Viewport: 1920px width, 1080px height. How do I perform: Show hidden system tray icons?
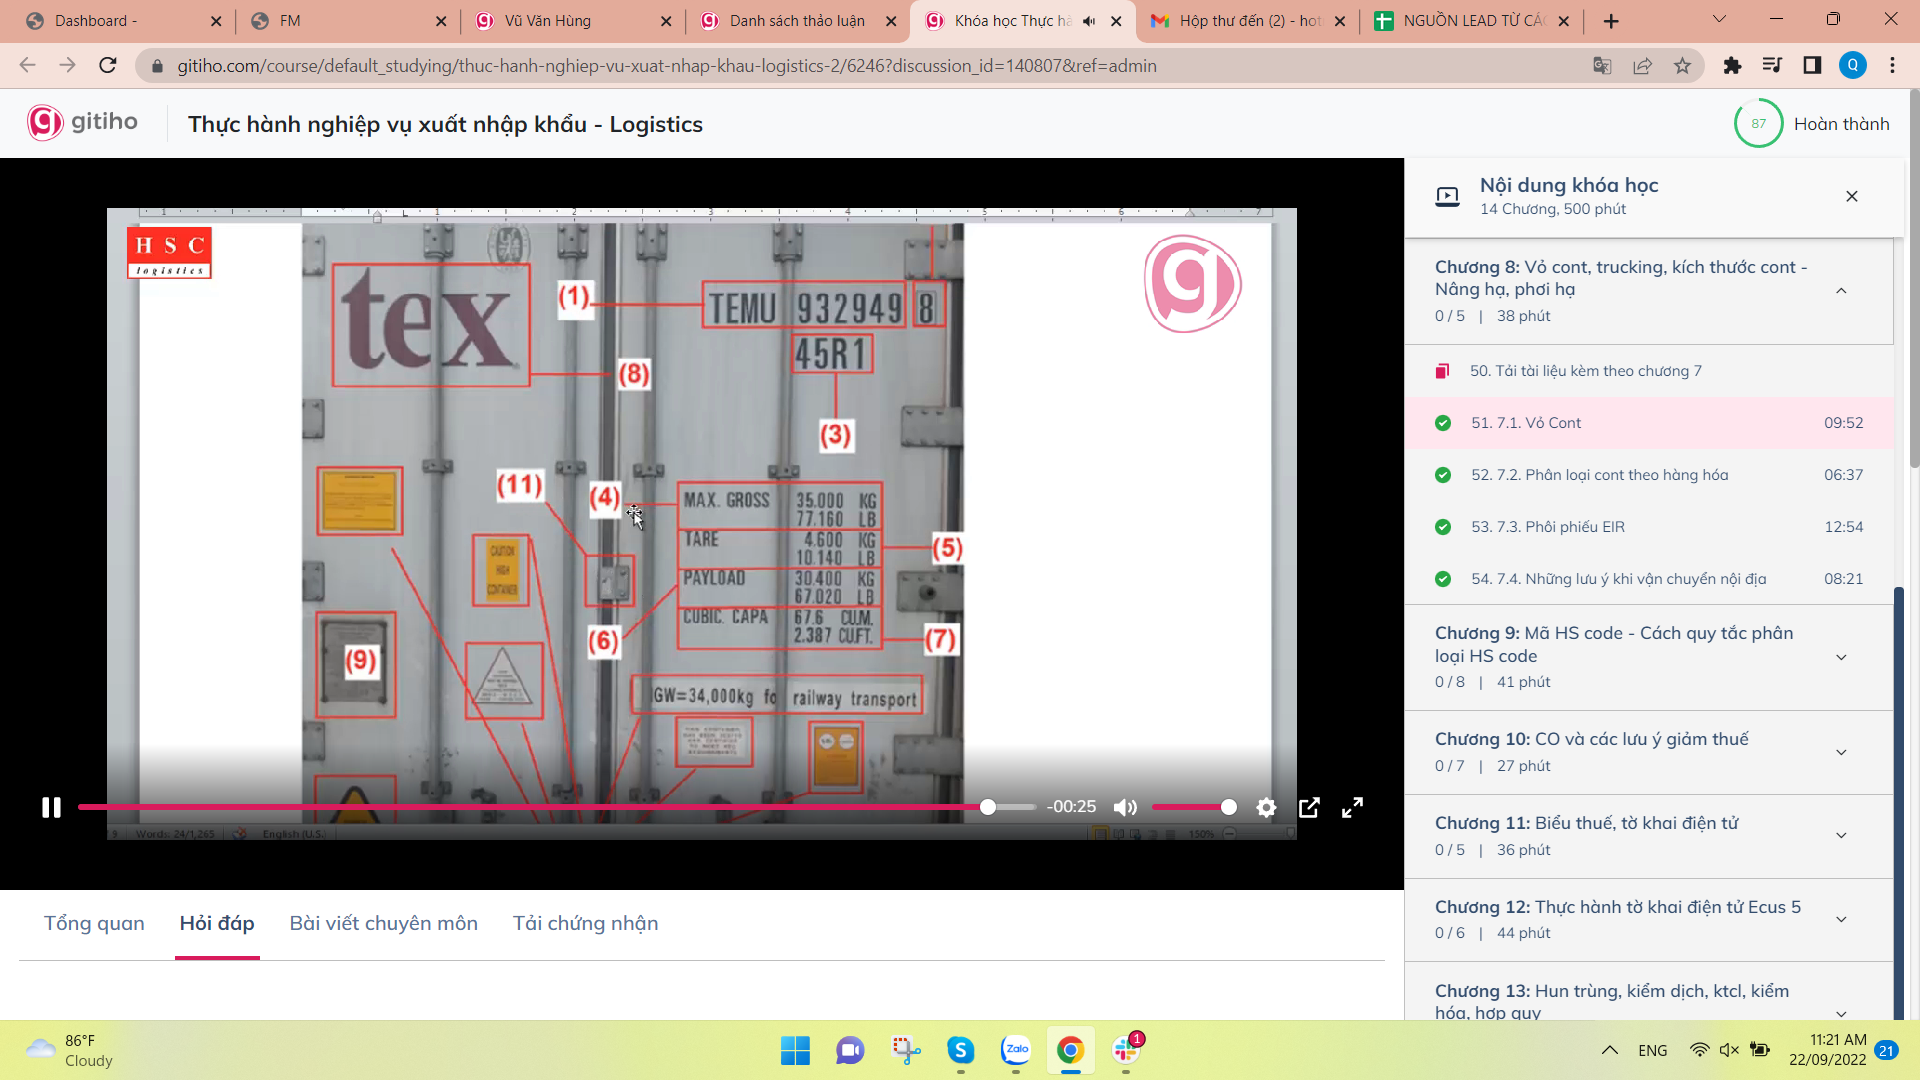(x=1609, y=1051)
